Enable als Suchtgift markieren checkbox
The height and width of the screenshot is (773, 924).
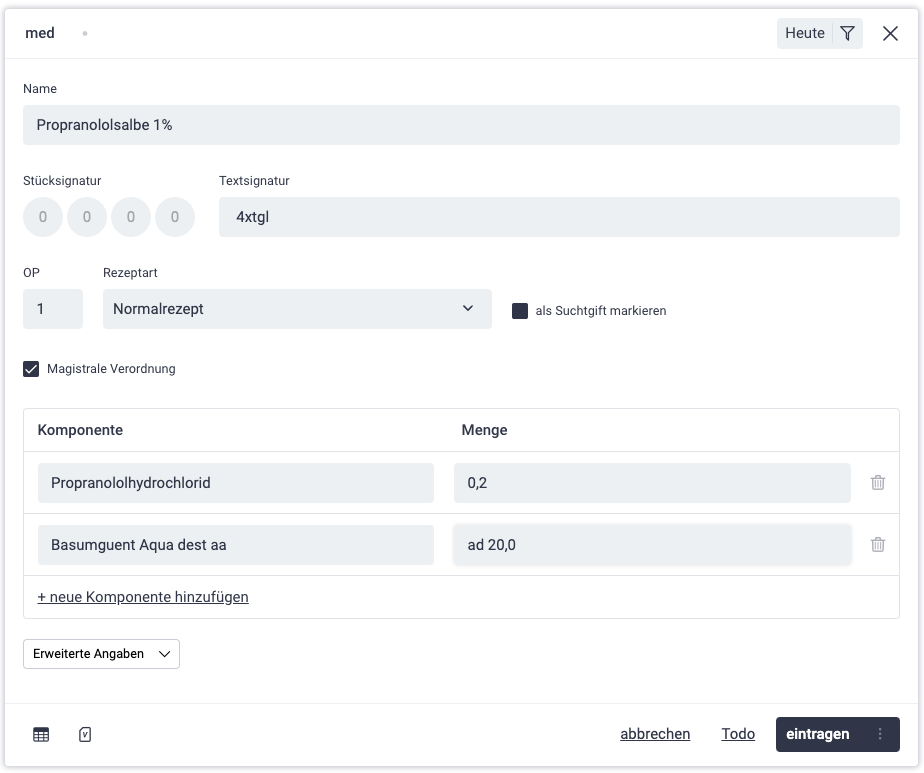point(520,311)
